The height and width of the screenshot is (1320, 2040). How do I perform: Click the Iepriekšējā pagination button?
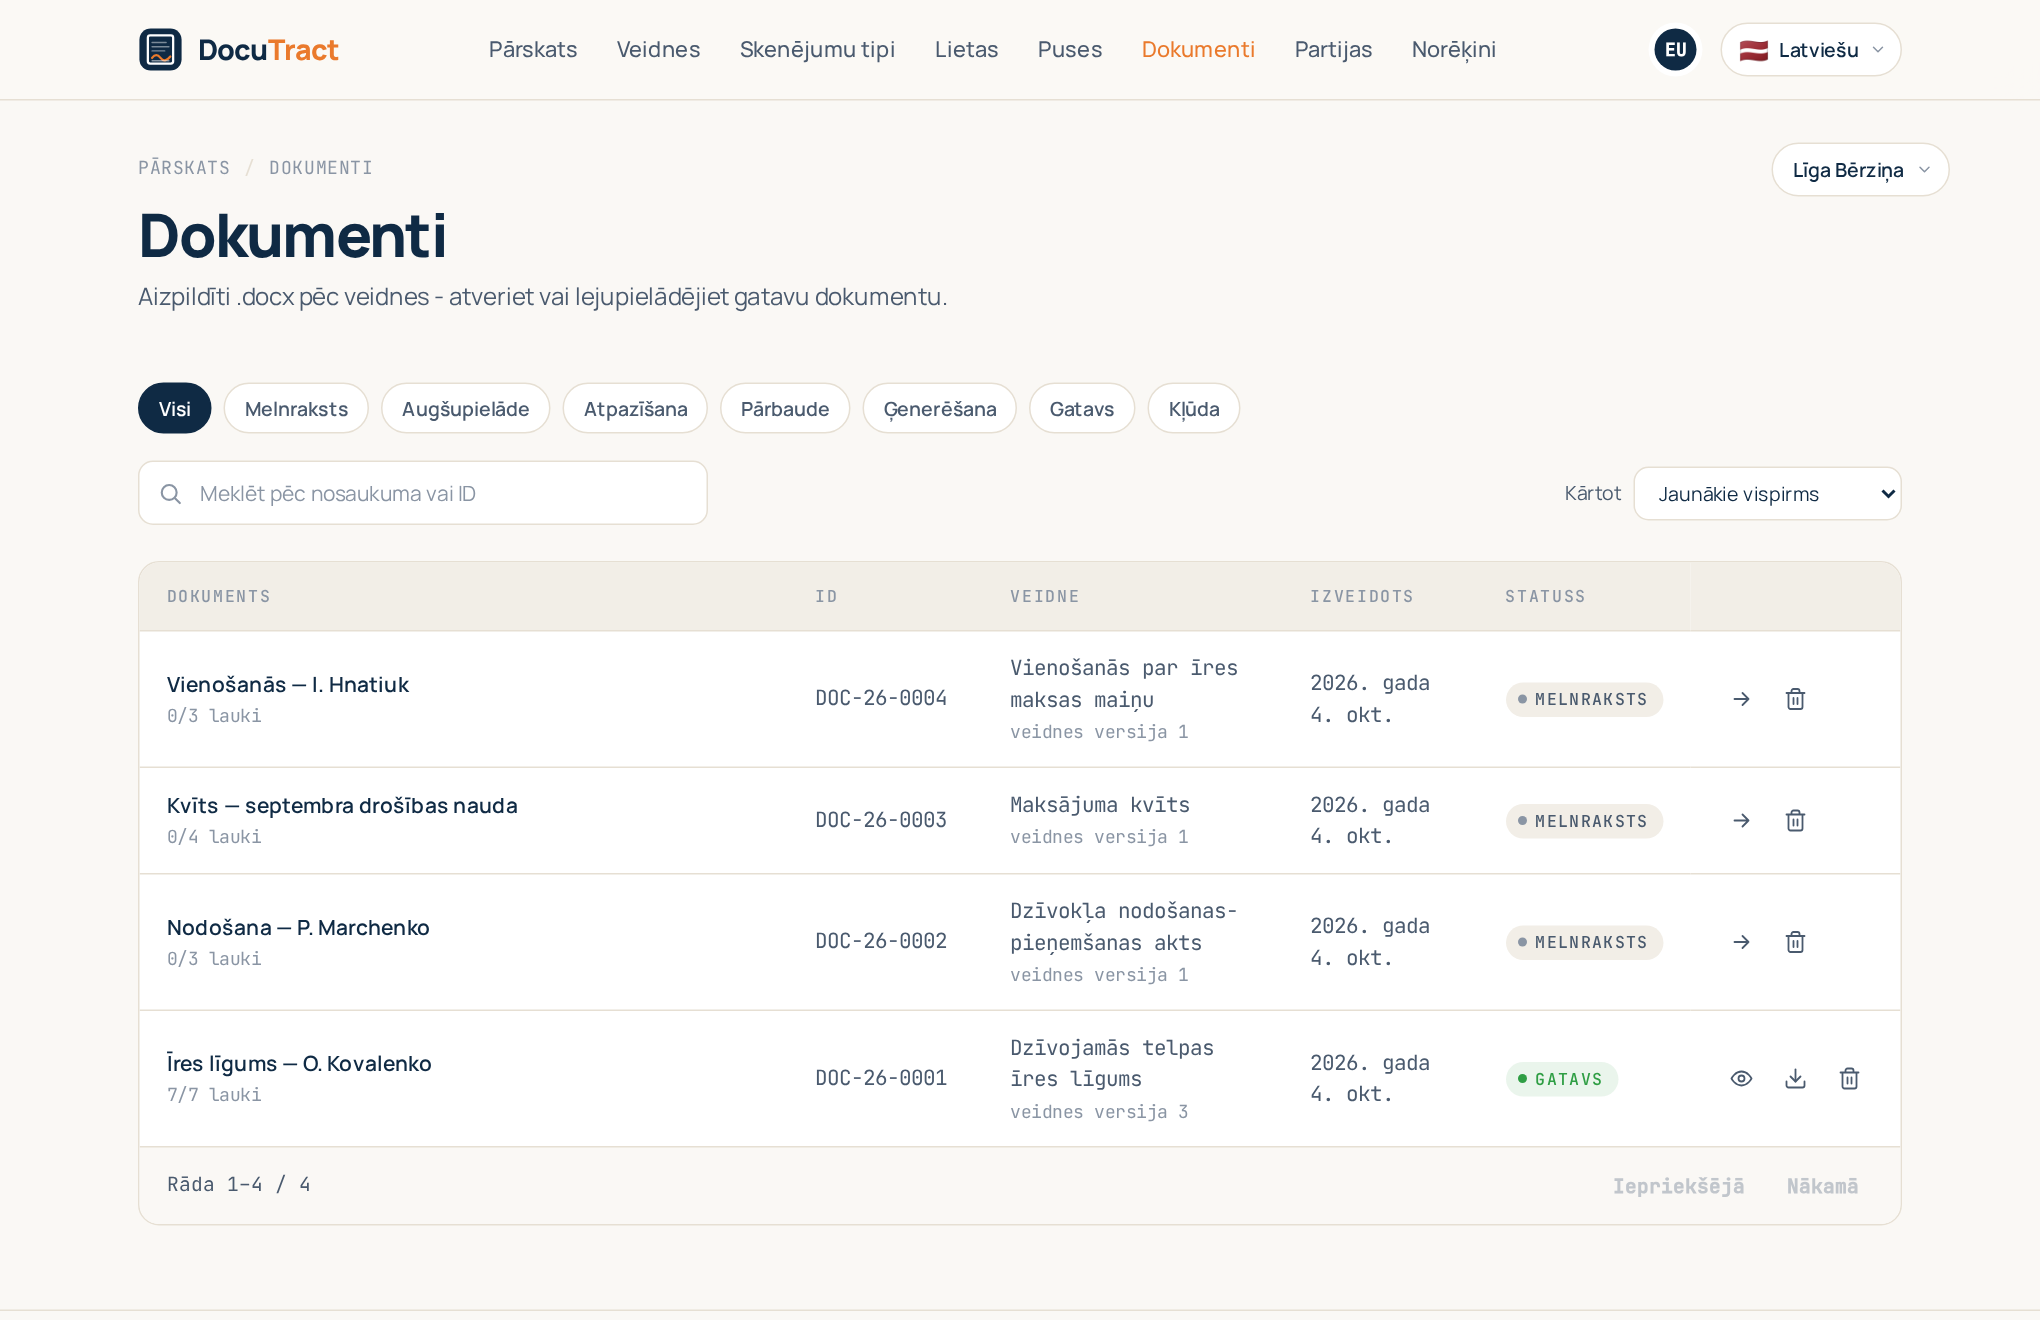[1678, 1186]
